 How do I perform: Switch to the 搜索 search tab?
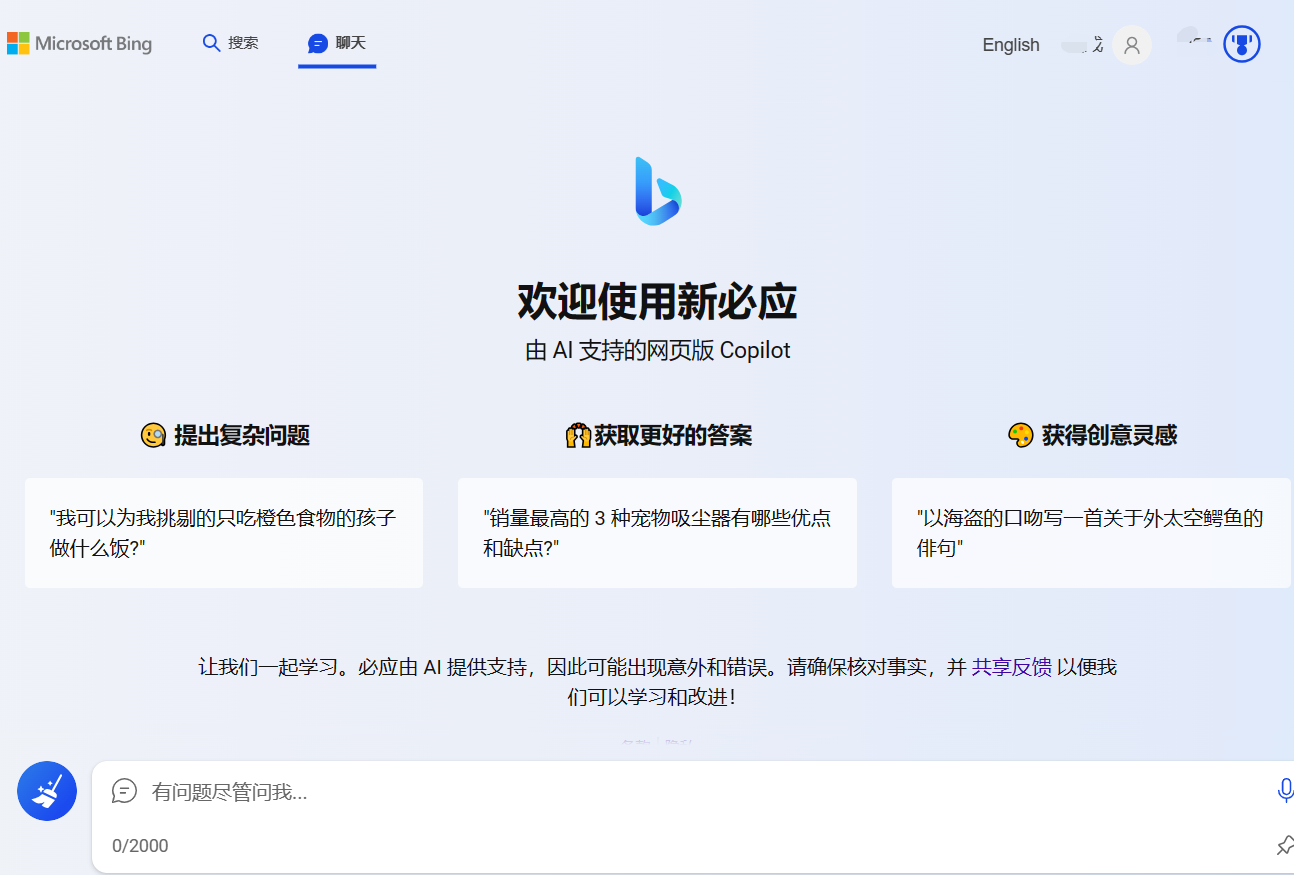point(231,43)
